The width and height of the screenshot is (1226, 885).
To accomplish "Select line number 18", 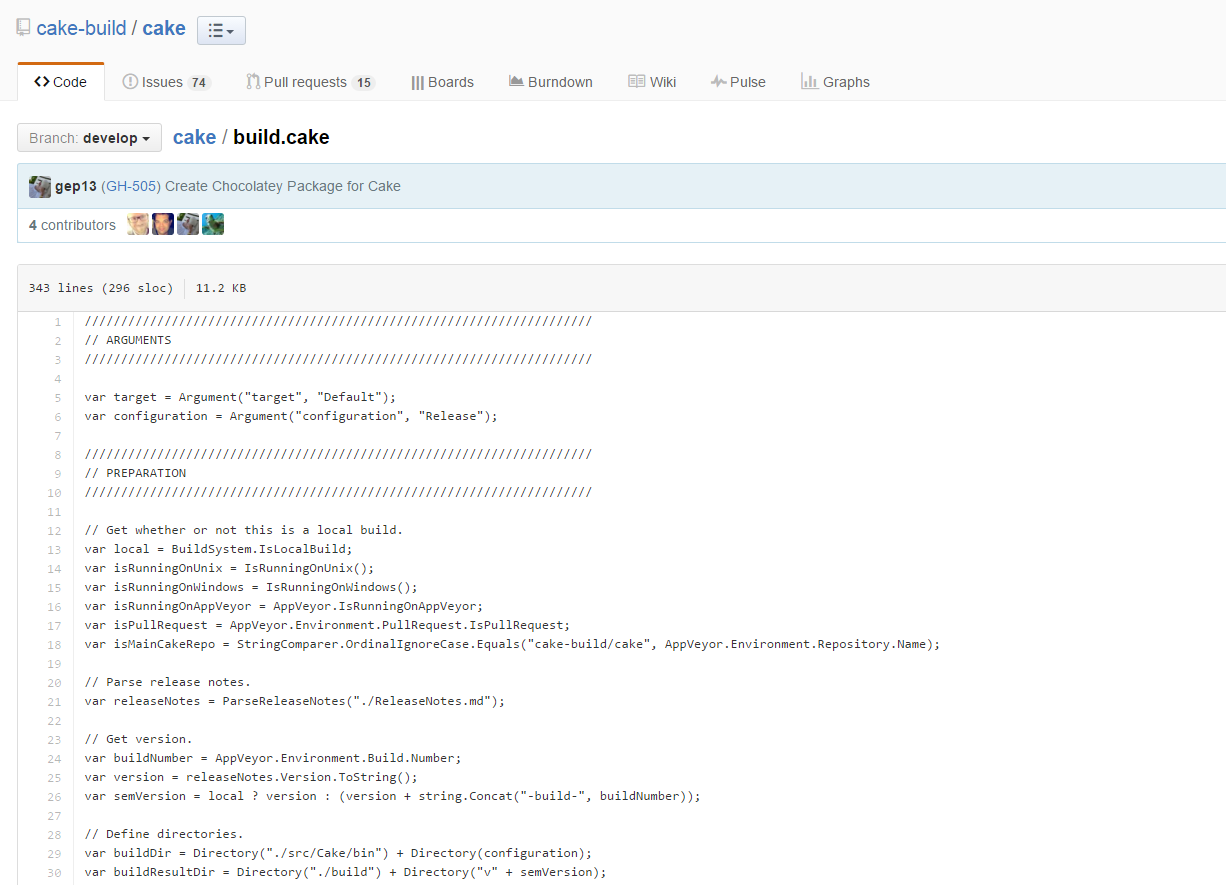I will coord(54,645).
